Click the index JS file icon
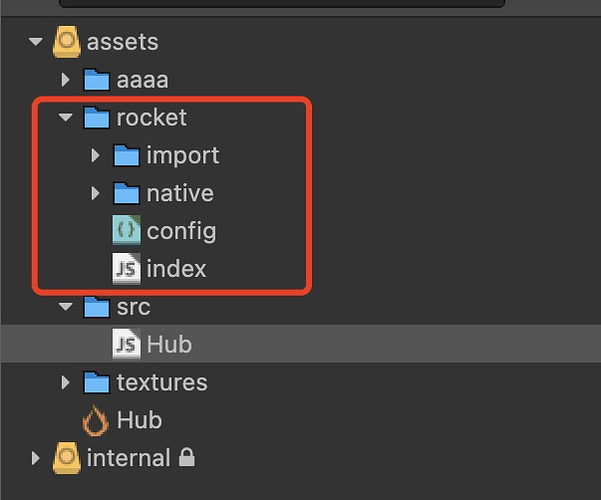Image resolution: width=601 pixels, height=500 pixels. [126, 268]
